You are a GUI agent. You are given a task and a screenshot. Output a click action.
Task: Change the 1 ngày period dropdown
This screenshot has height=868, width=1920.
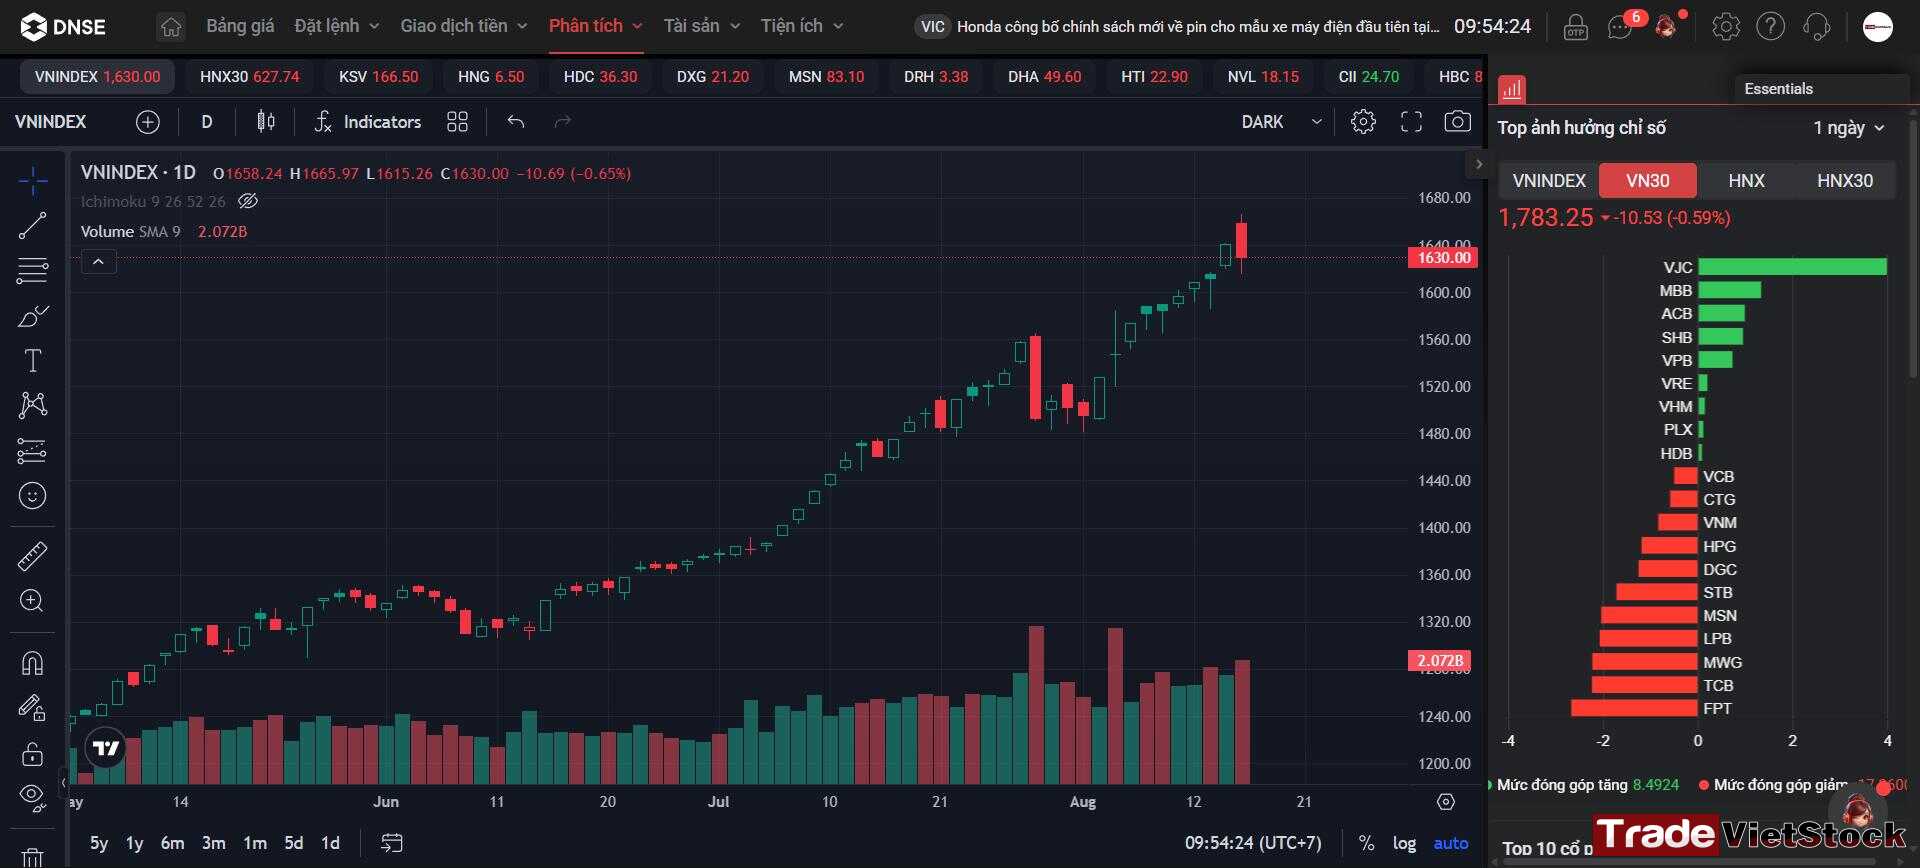pyautogui.click(x=1849, y=128)
